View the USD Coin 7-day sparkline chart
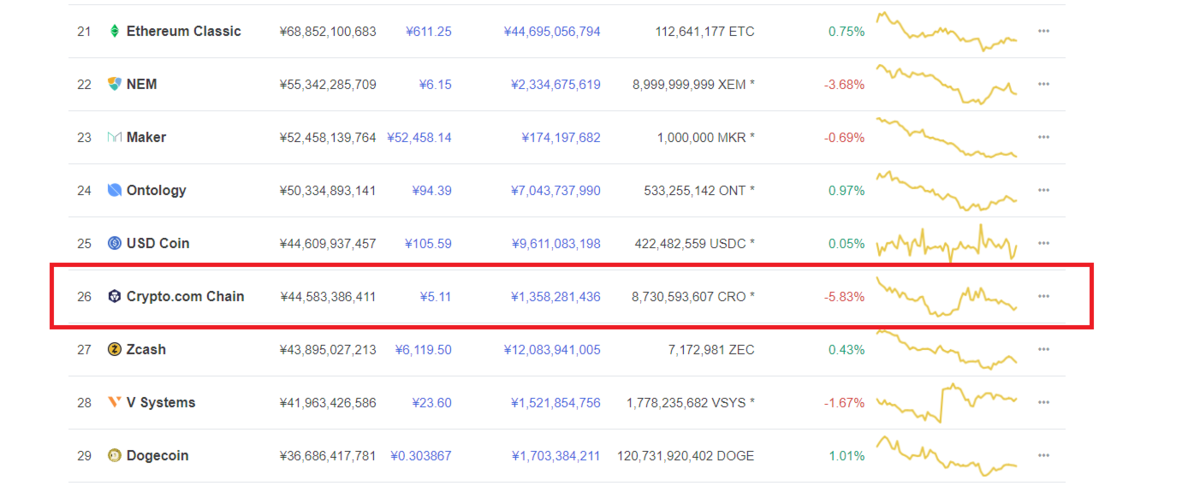 946,243
